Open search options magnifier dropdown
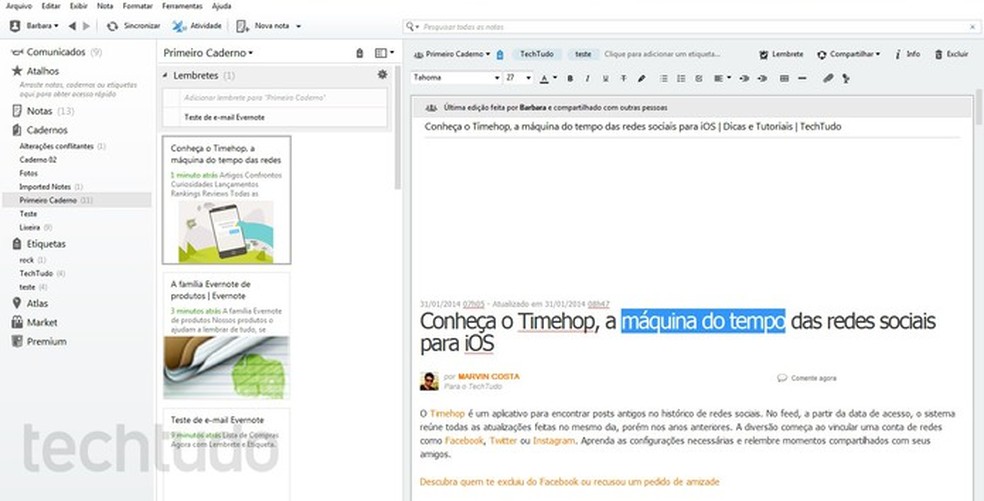Image resolution: width=984 pixels, height=501 pixels. point(412,27)
